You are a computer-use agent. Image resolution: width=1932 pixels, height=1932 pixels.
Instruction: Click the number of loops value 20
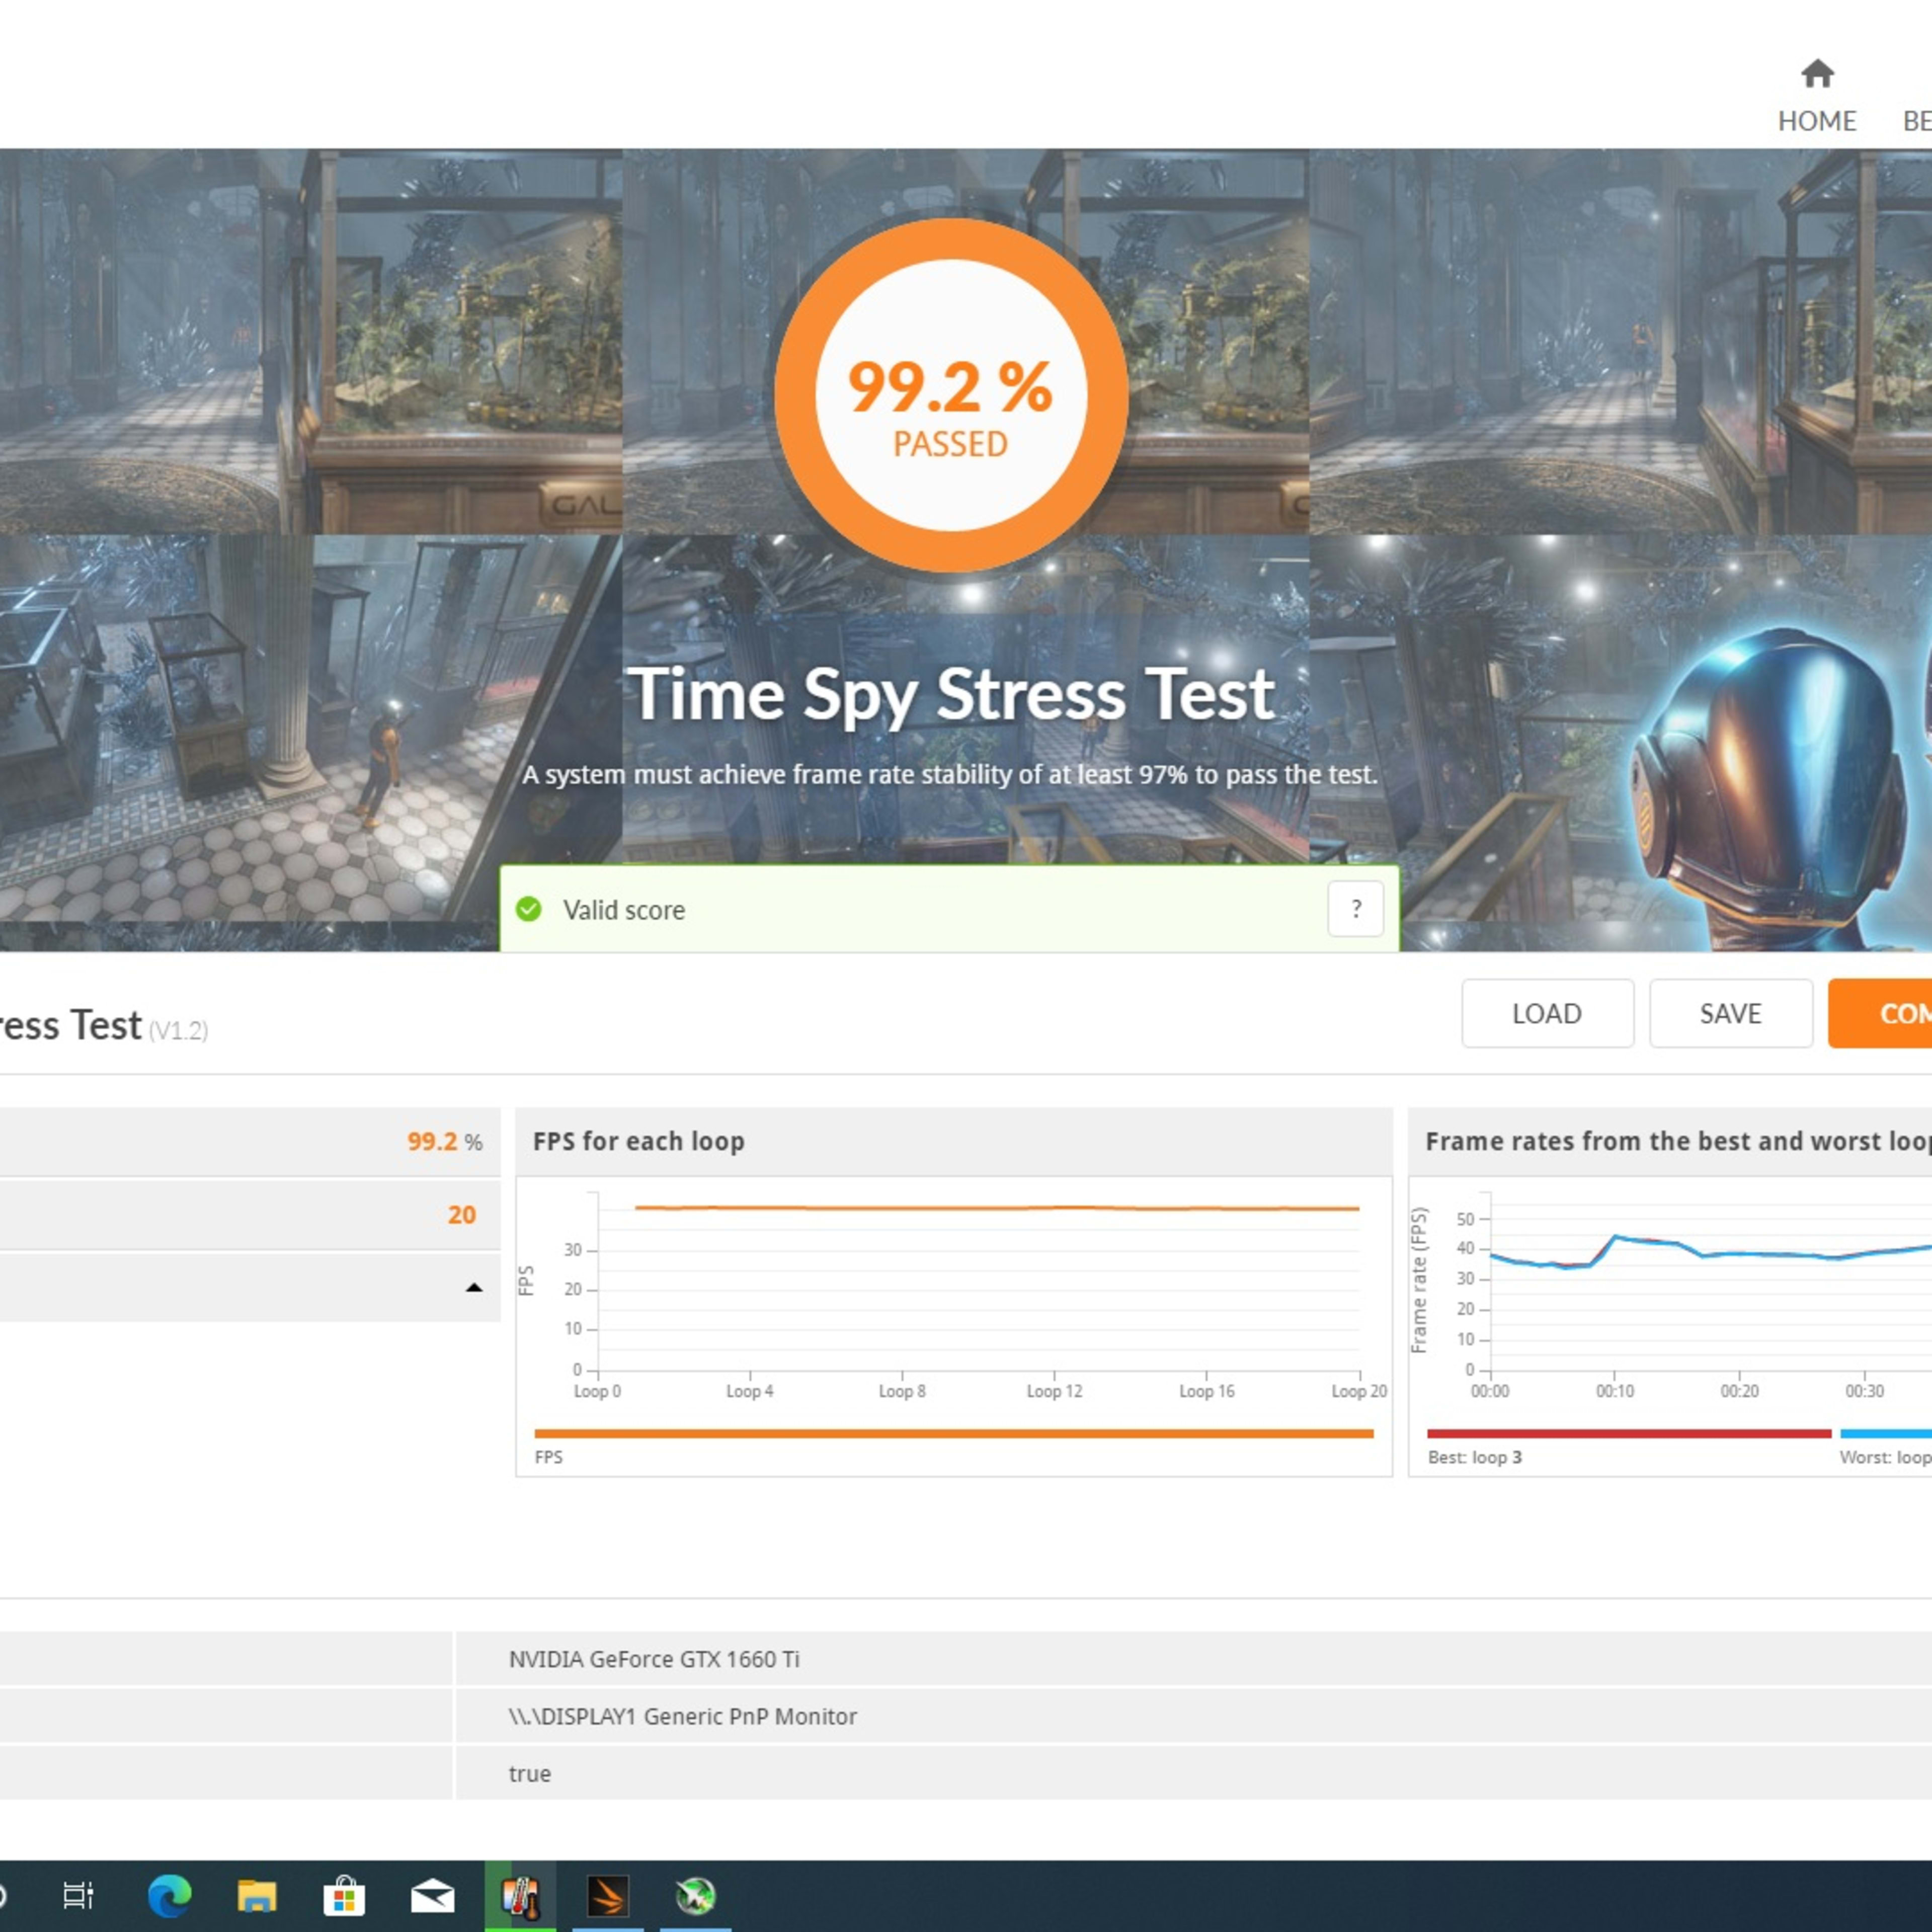tap(461, 1214)
